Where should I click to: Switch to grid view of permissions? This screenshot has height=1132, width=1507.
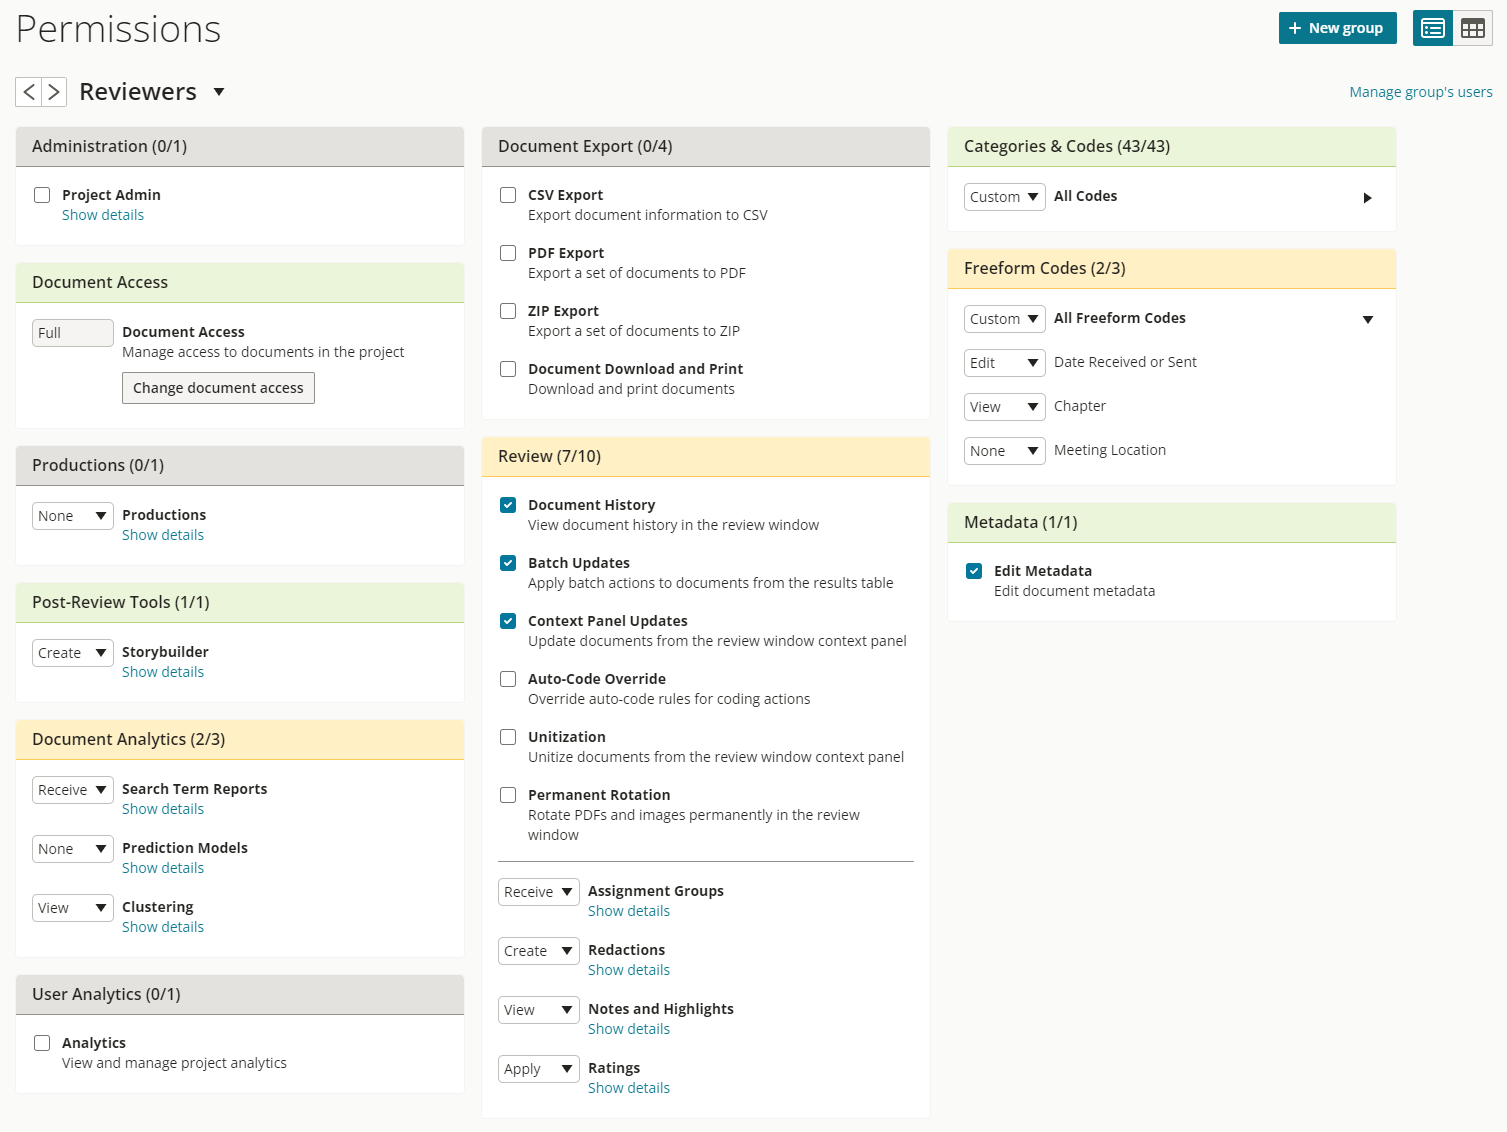1472,28
